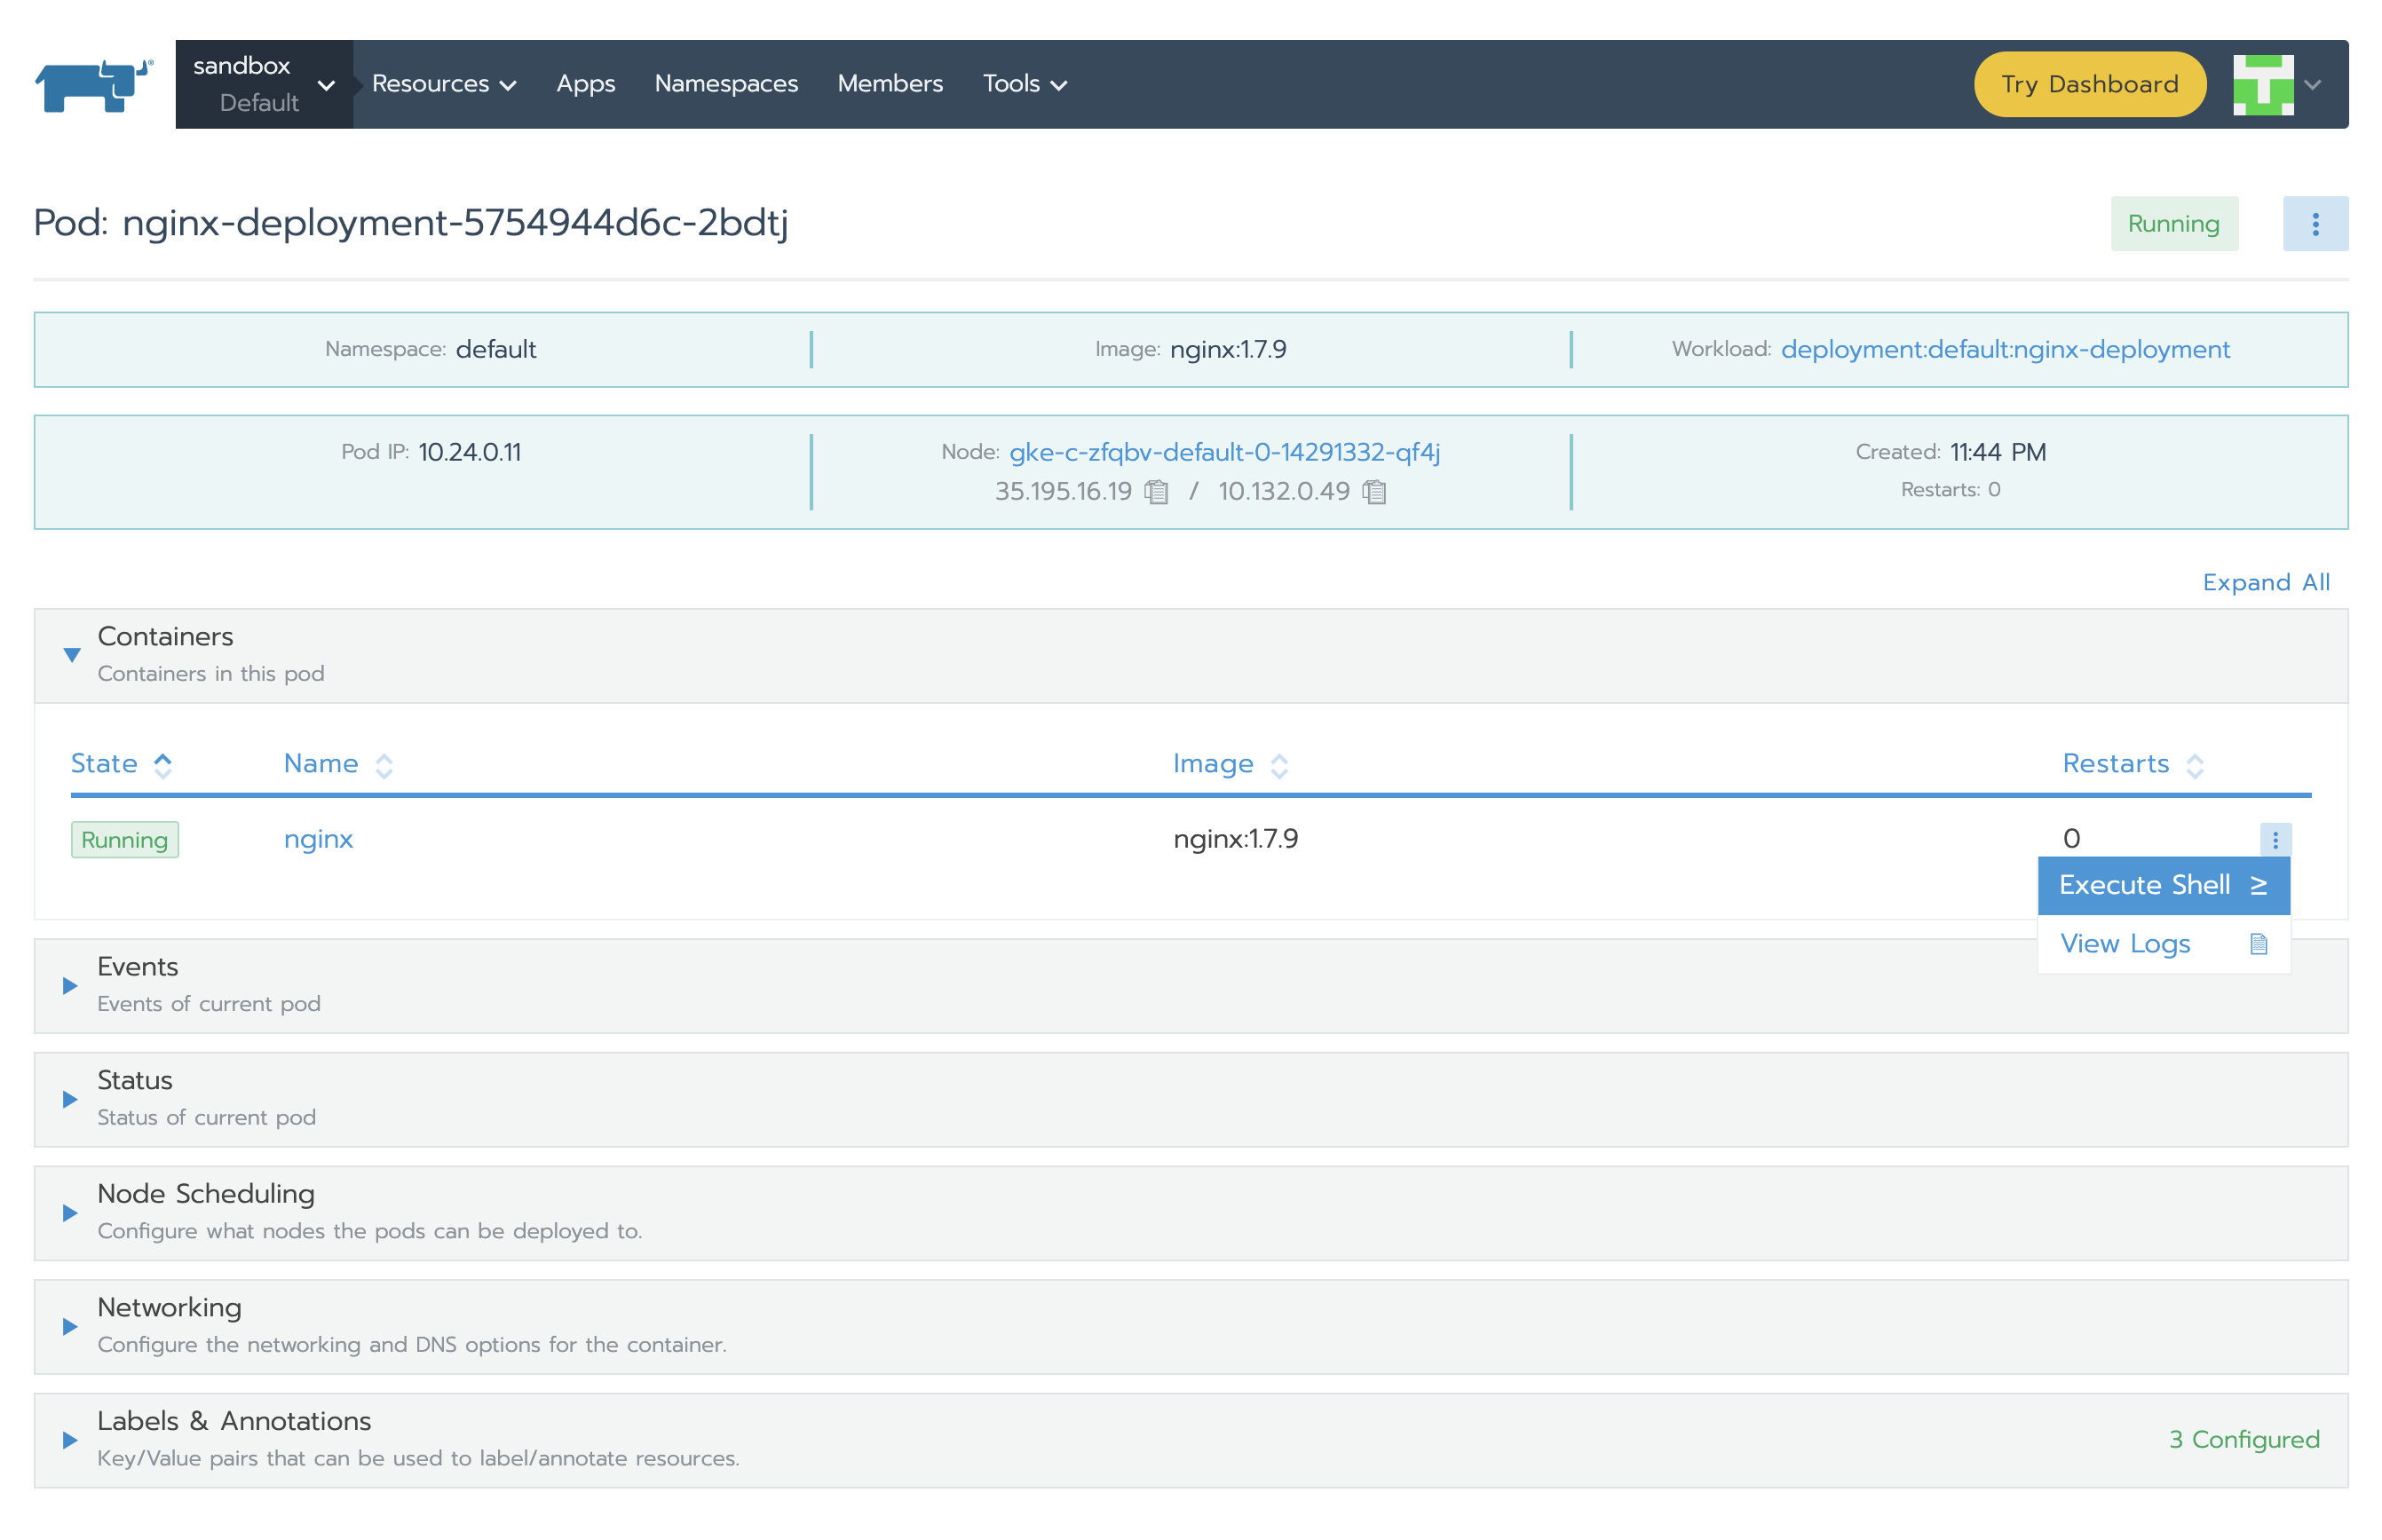Click Expand All link
2382x1540 pixels.
coord(2265,582)
